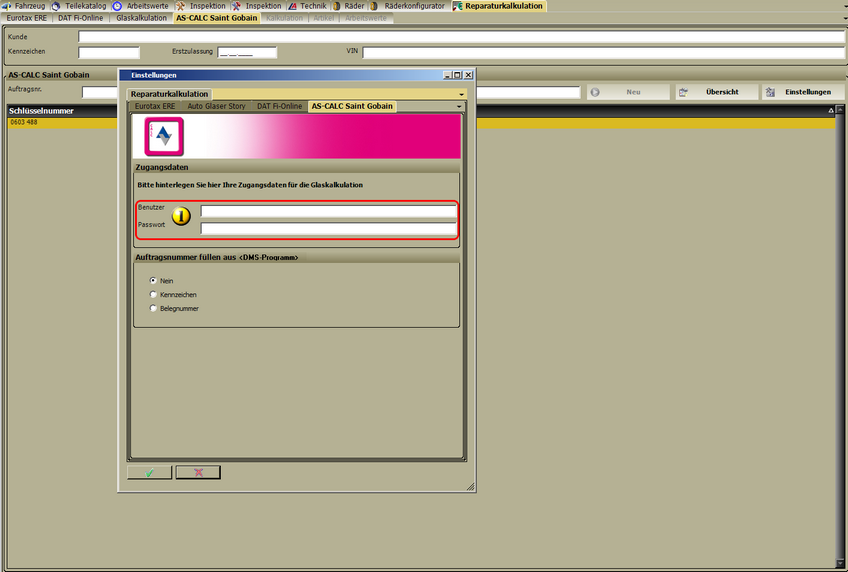This screenshot has height=572, width=848.
Task: Focus the Kennzeichen text field
Action: 109,52
